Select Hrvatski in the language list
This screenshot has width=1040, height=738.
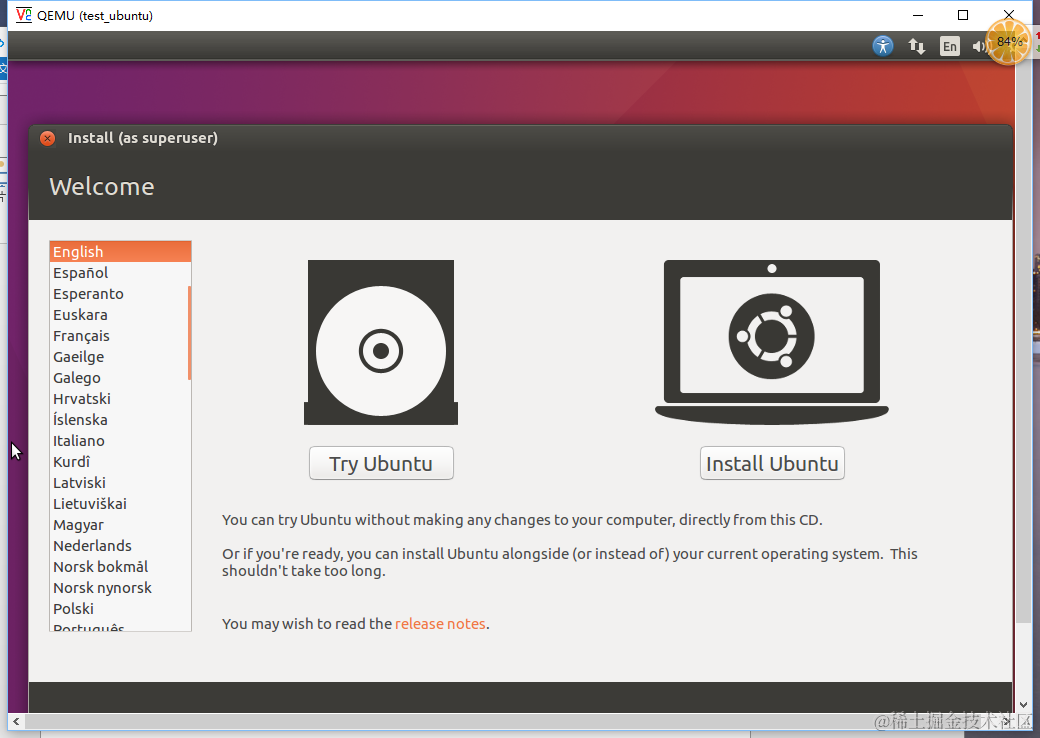pos(120,399)
